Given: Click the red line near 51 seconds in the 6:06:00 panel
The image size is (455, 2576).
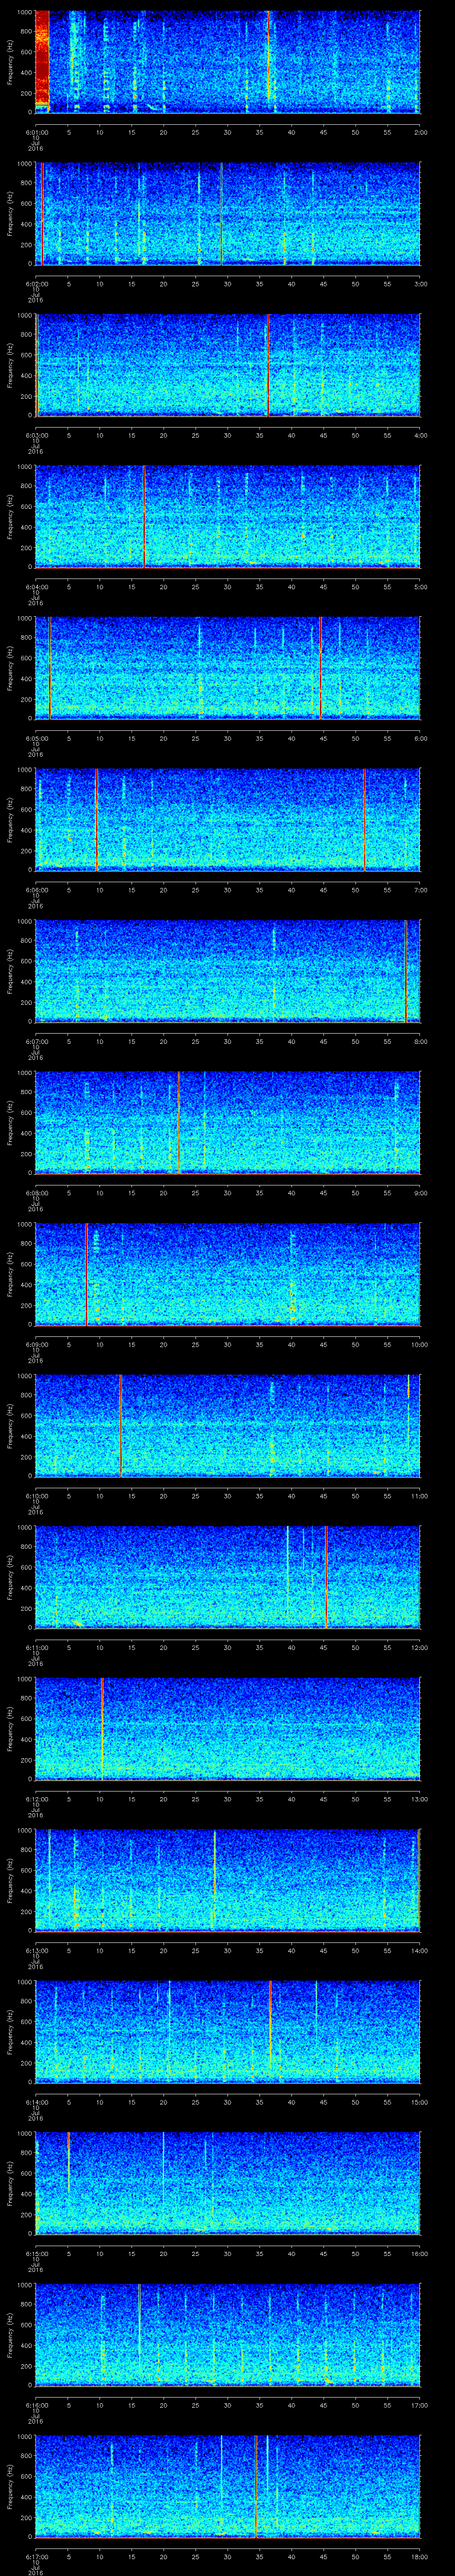Looking at the screenshot, I should click(365, 820).
